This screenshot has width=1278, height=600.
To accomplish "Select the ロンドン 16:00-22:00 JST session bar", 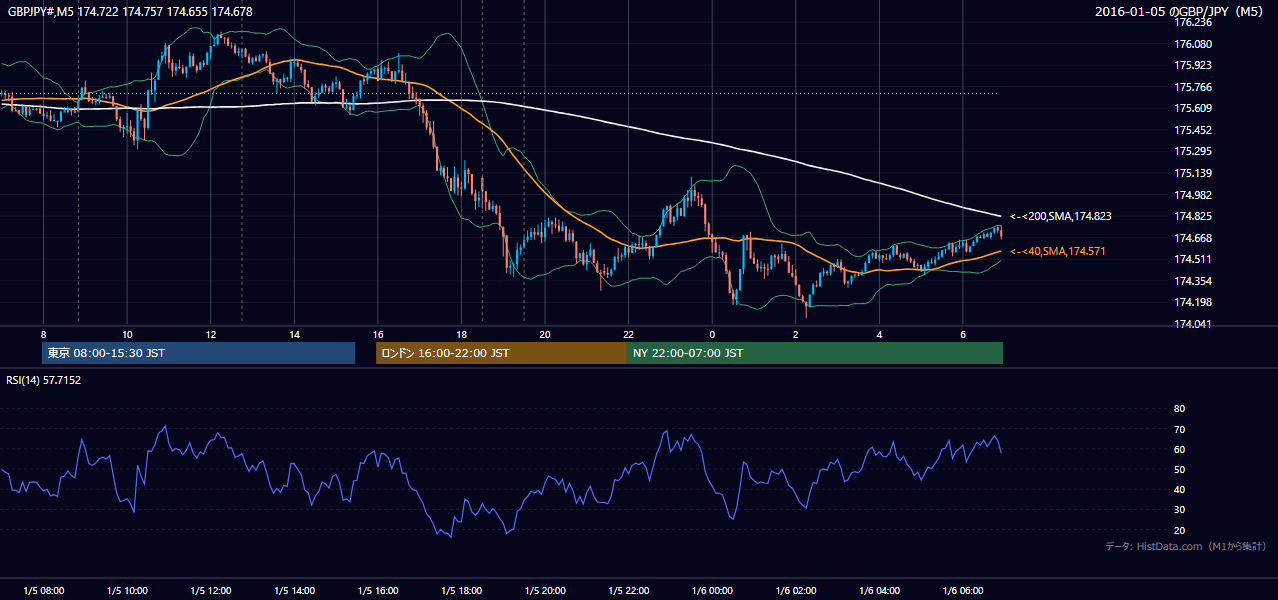I will (501, 353).
